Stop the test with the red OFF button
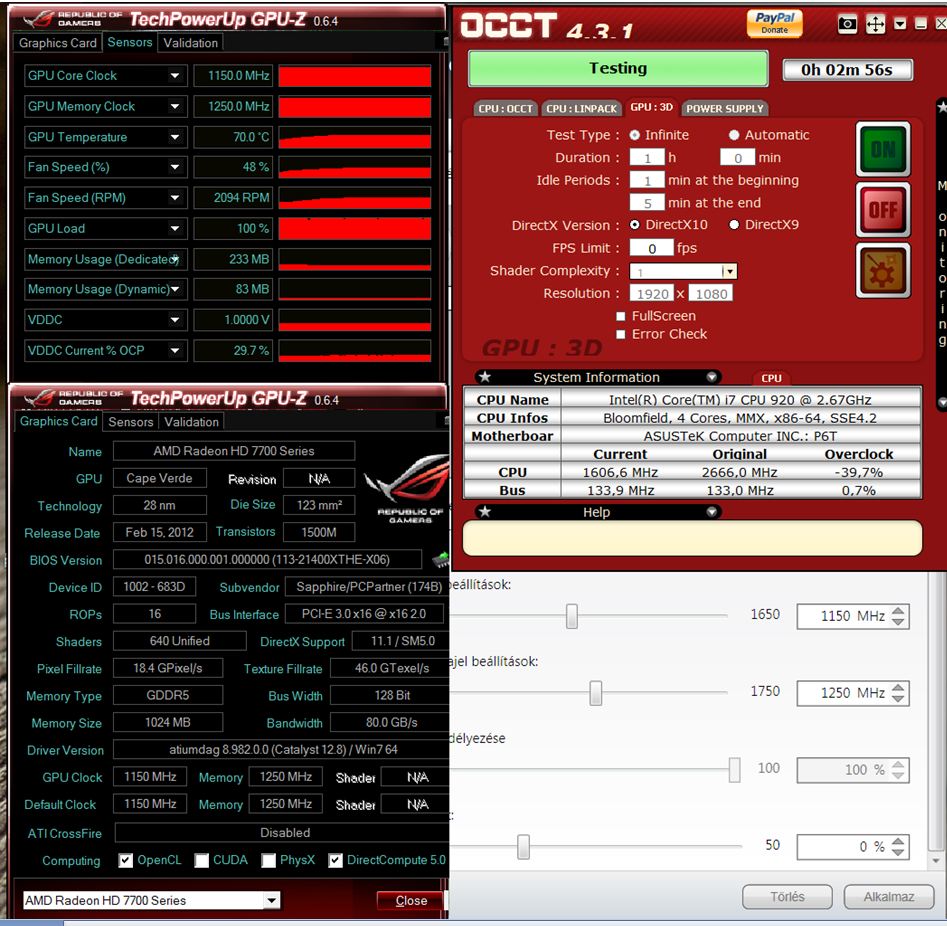Image resolution: width=947 pixels, height=926 pixels. pos(883,210)
